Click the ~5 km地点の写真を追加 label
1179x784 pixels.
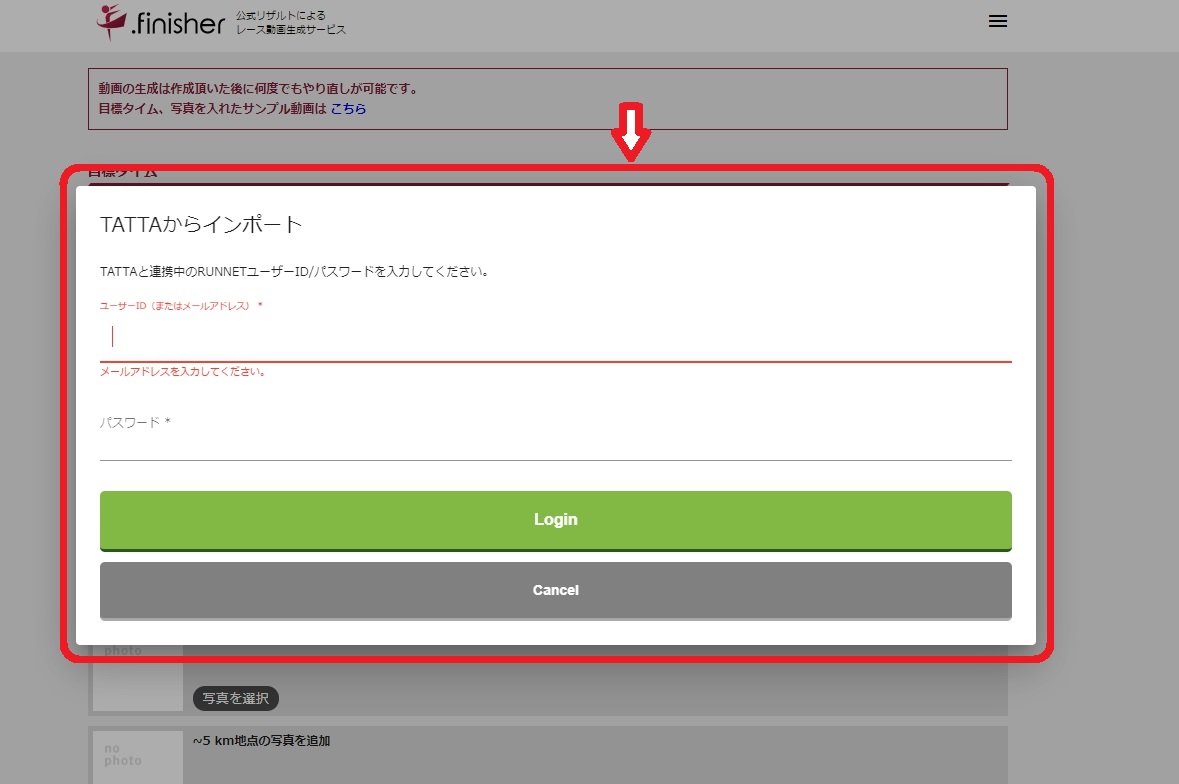coord(261,741)
